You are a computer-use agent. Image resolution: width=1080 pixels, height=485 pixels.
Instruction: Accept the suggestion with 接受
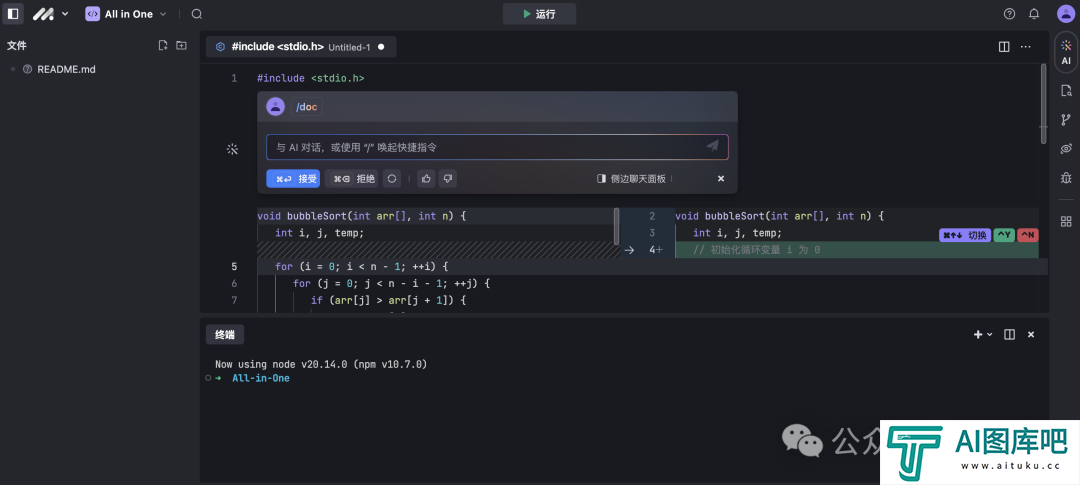point(293,179)
